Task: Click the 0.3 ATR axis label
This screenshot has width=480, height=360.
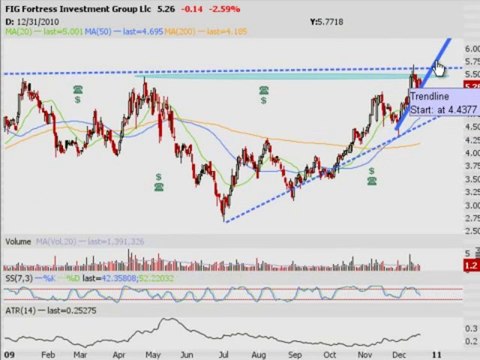Action: point(471,328)
